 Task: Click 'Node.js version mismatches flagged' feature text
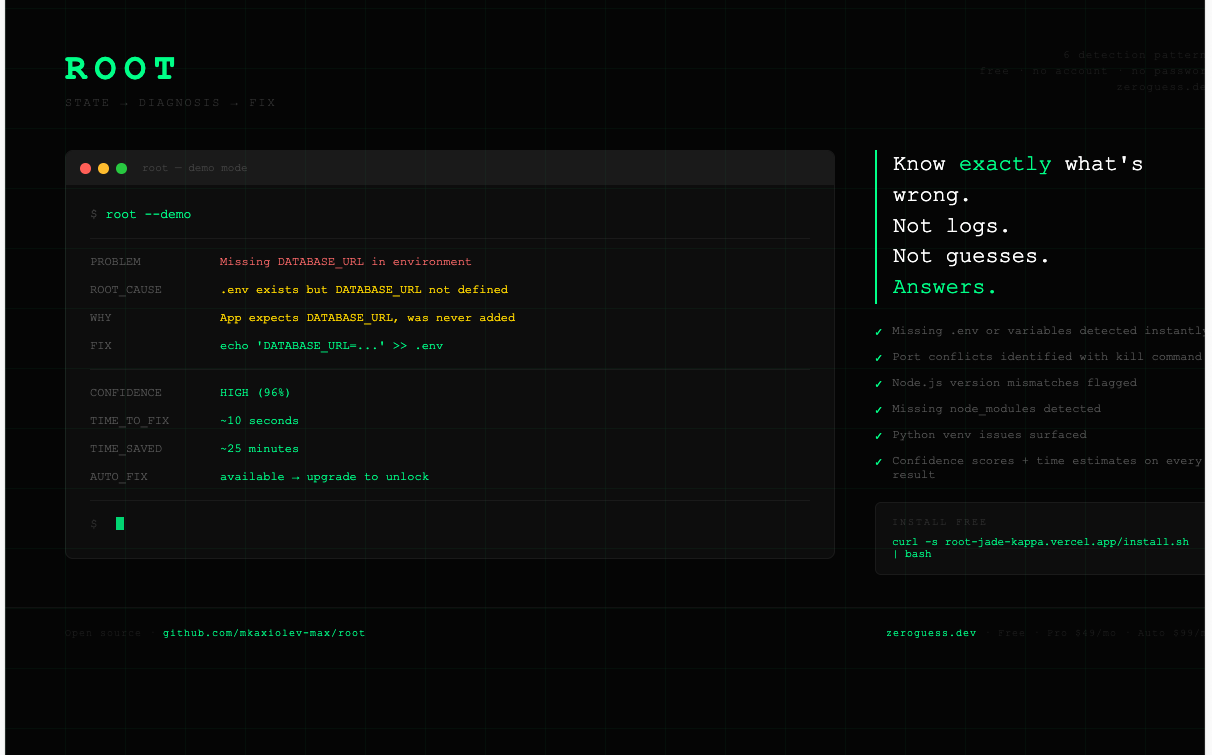(1014, 383)
